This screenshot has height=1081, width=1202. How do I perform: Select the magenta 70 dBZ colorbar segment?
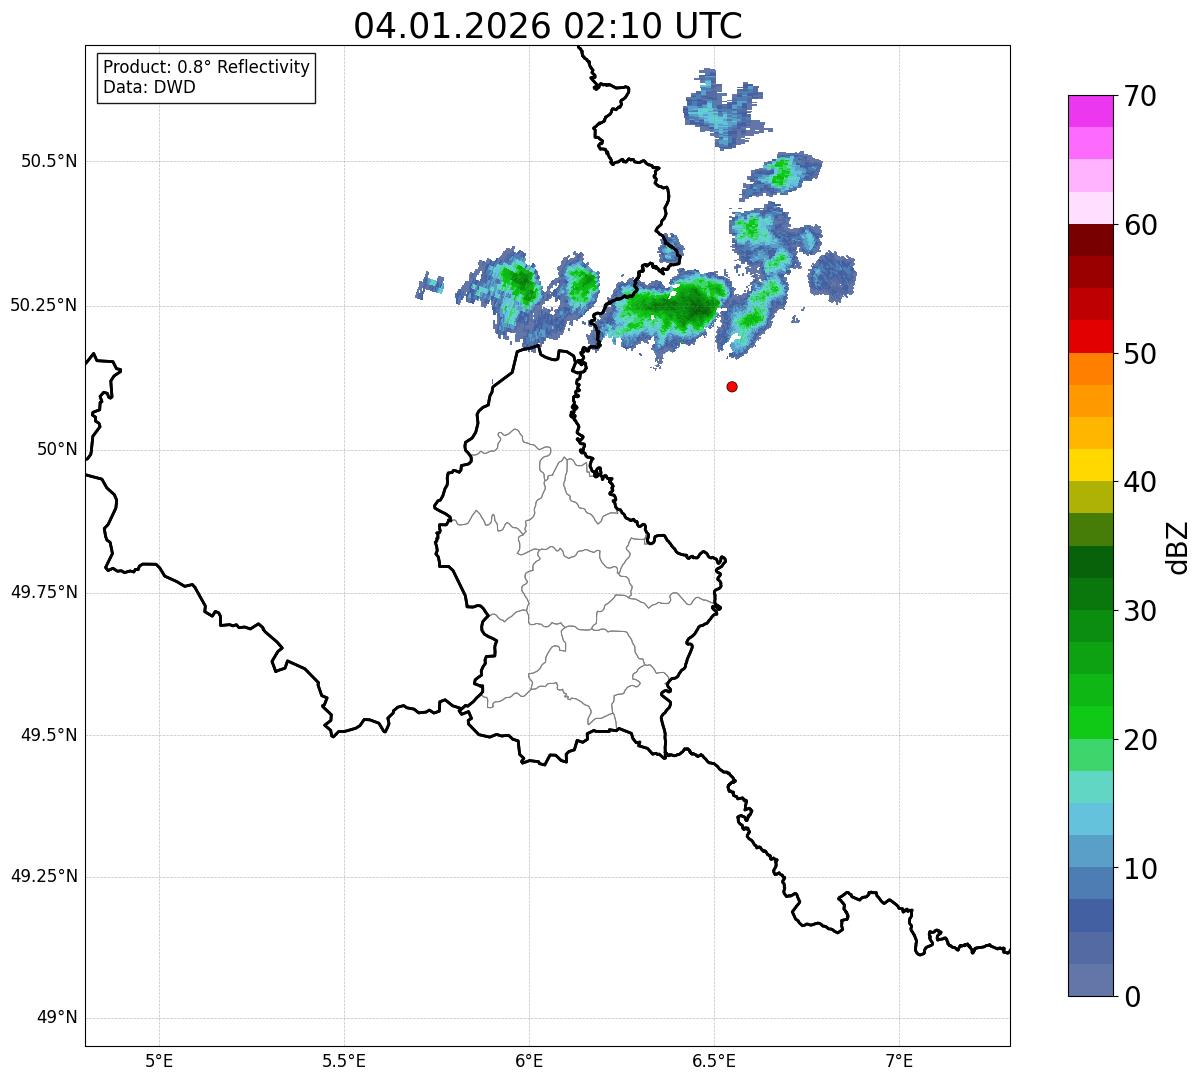[1090, 111]
